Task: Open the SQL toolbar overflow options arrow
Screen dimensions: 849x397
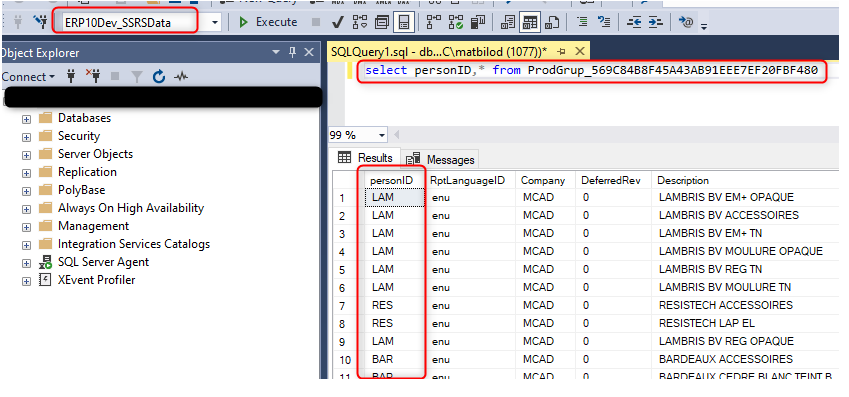Action: pyautogui.click(x=703, y=26)
